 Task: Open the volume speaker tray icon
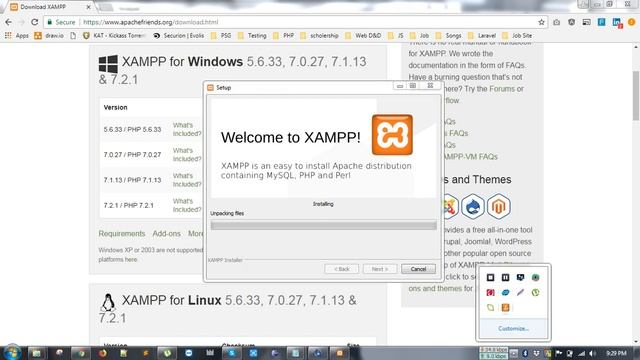coord(593,353)
